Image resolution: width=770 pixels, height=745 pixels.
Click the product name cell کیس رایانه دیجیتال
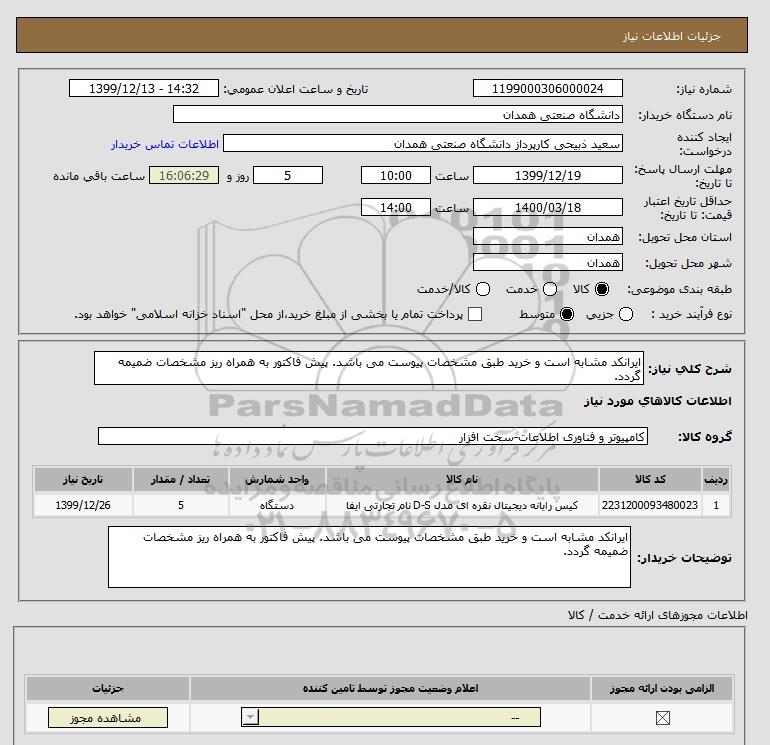point(462,505)
